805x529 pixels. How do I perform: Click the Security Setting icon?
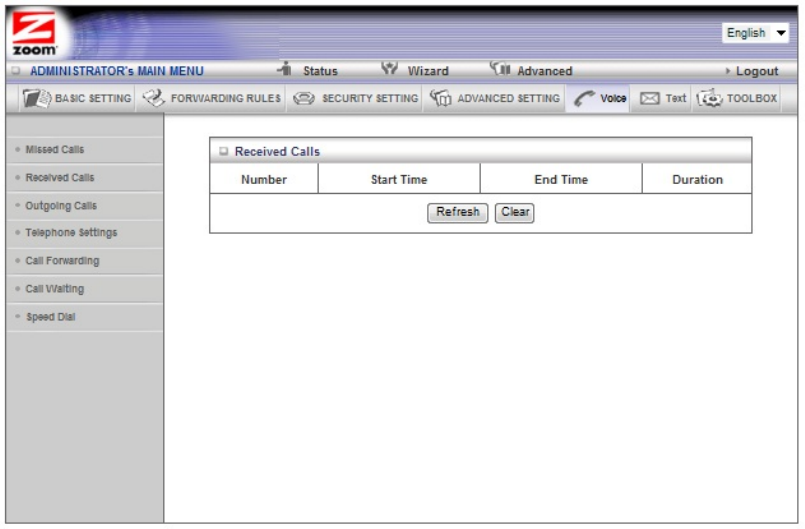coord(303,98)
